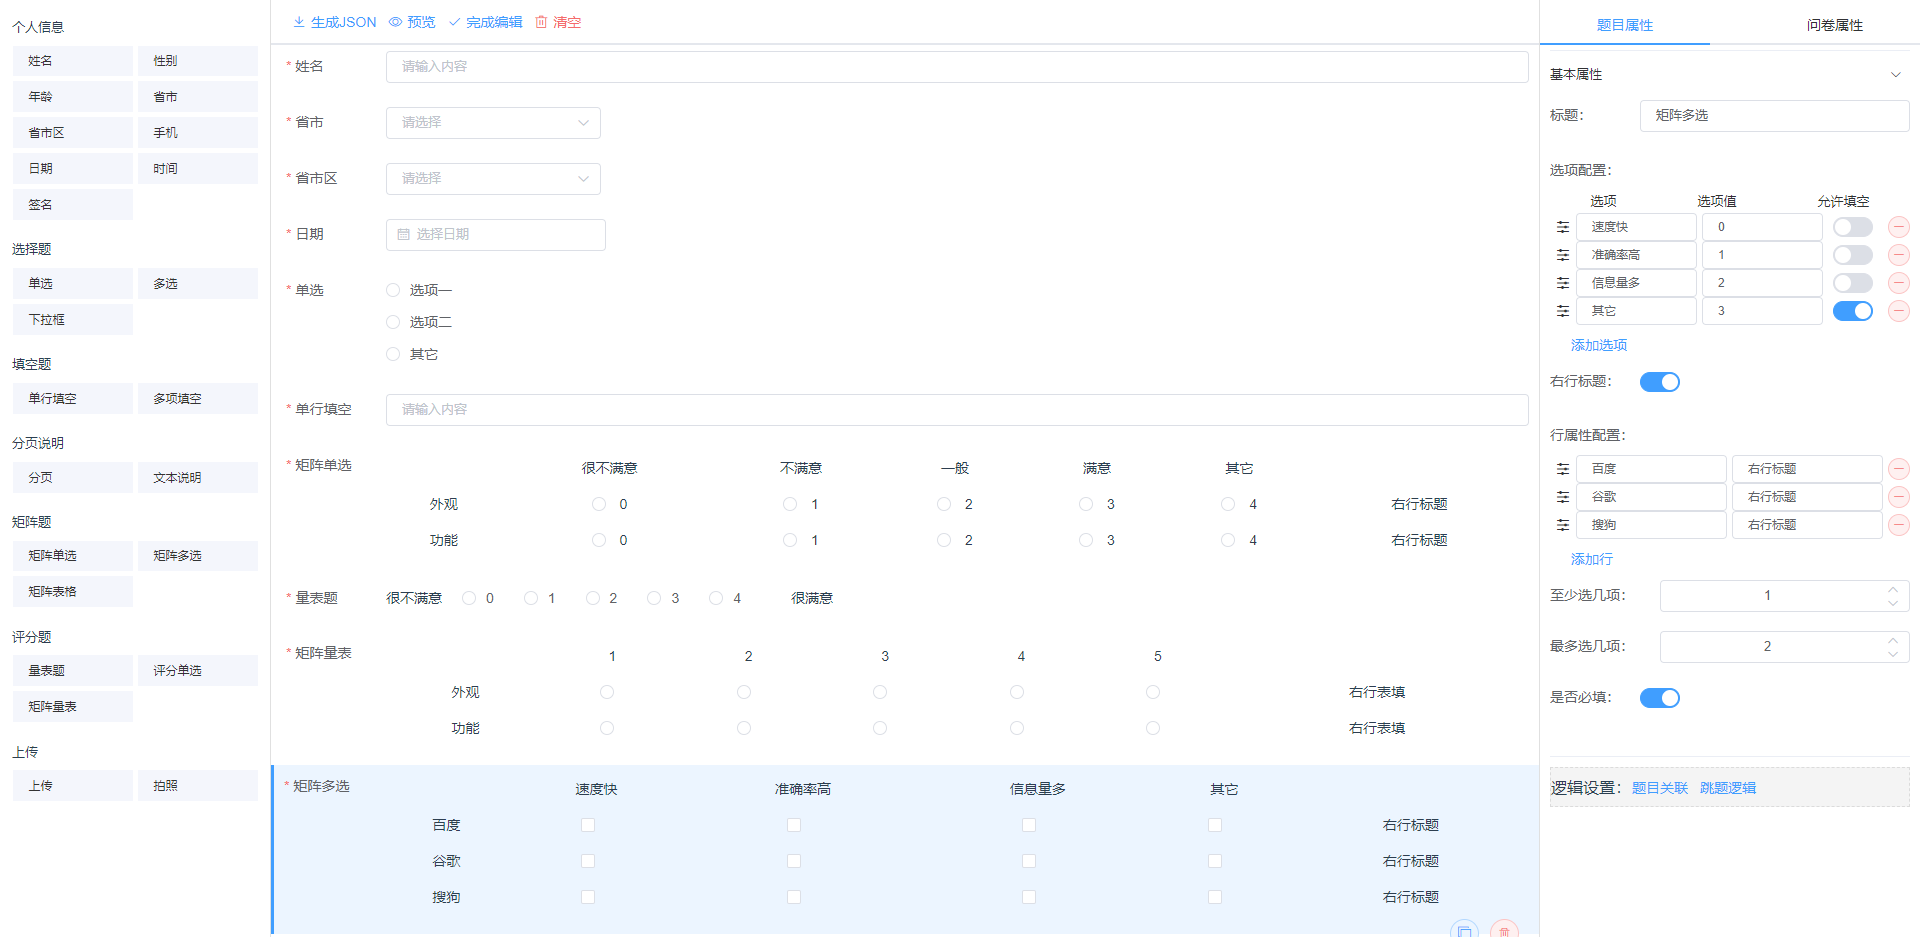The image size is (1920, 937).
Task: Click the 清空 trash icon in toolbar
Action: coord(541,21)
